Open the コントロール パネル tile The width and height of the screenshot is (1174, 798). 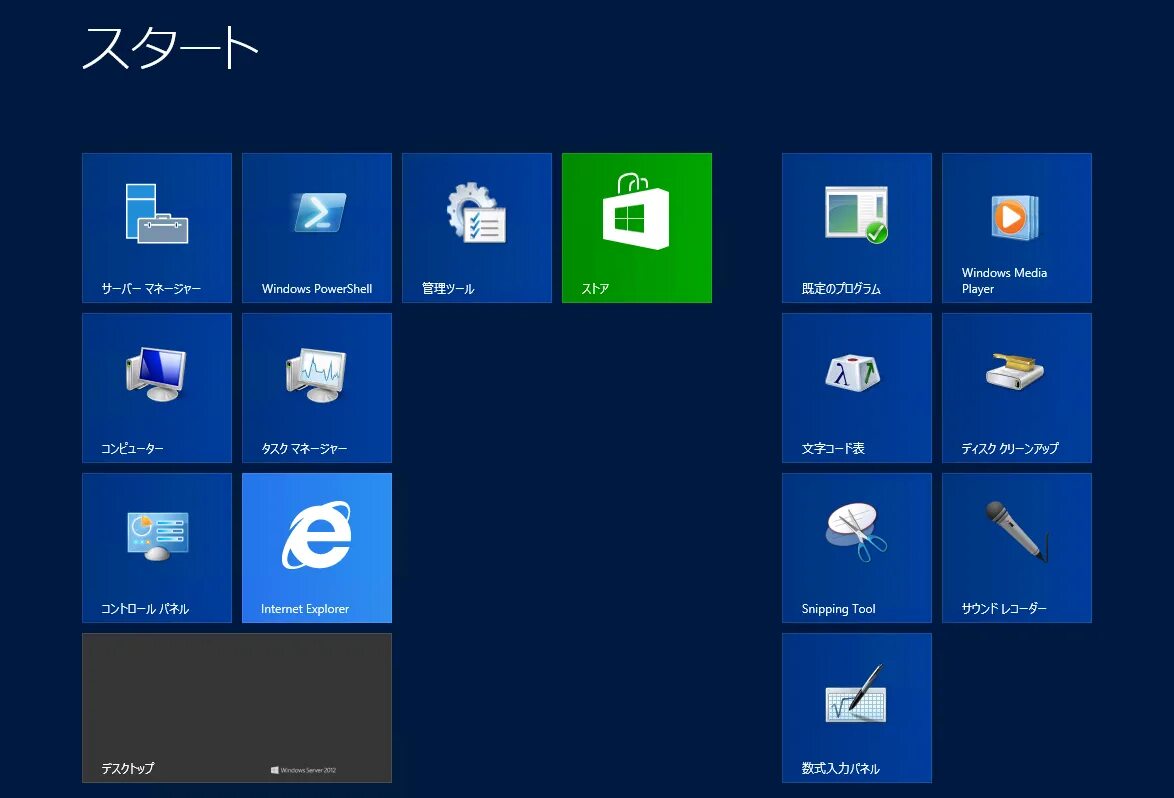tap(156, 548)
